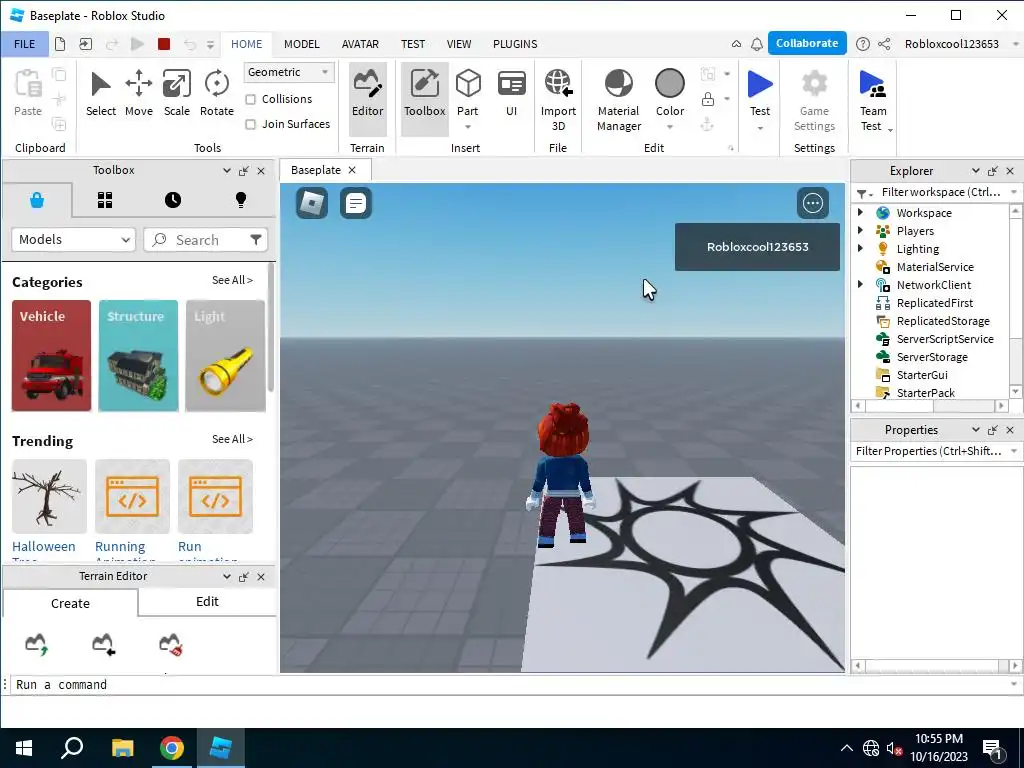Click See All next to Categories
This screenshot has height=768, width=1024.
(x=232, y=280)
